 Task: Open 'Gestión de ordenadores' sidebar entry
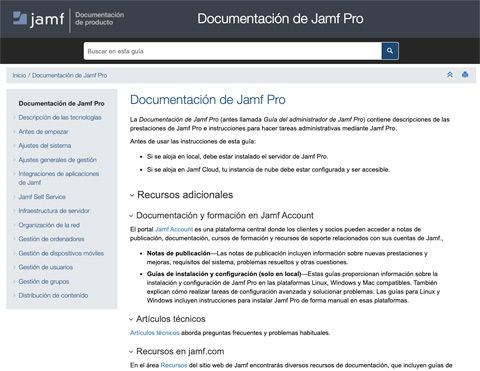click(51, 239)
